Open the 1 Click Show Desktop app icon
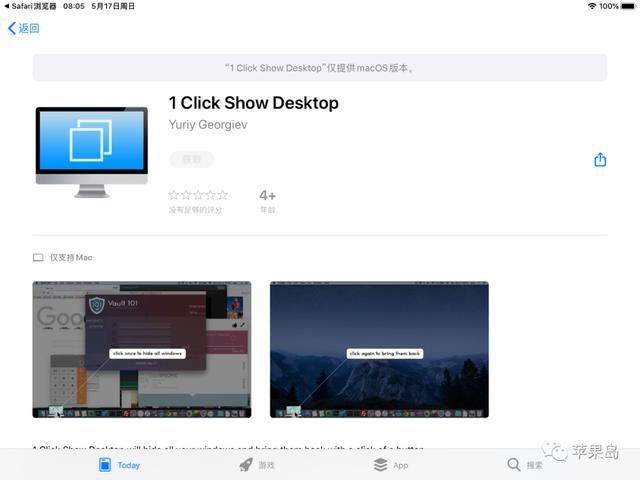The image size is (640, 480). (x=92, y=152)
